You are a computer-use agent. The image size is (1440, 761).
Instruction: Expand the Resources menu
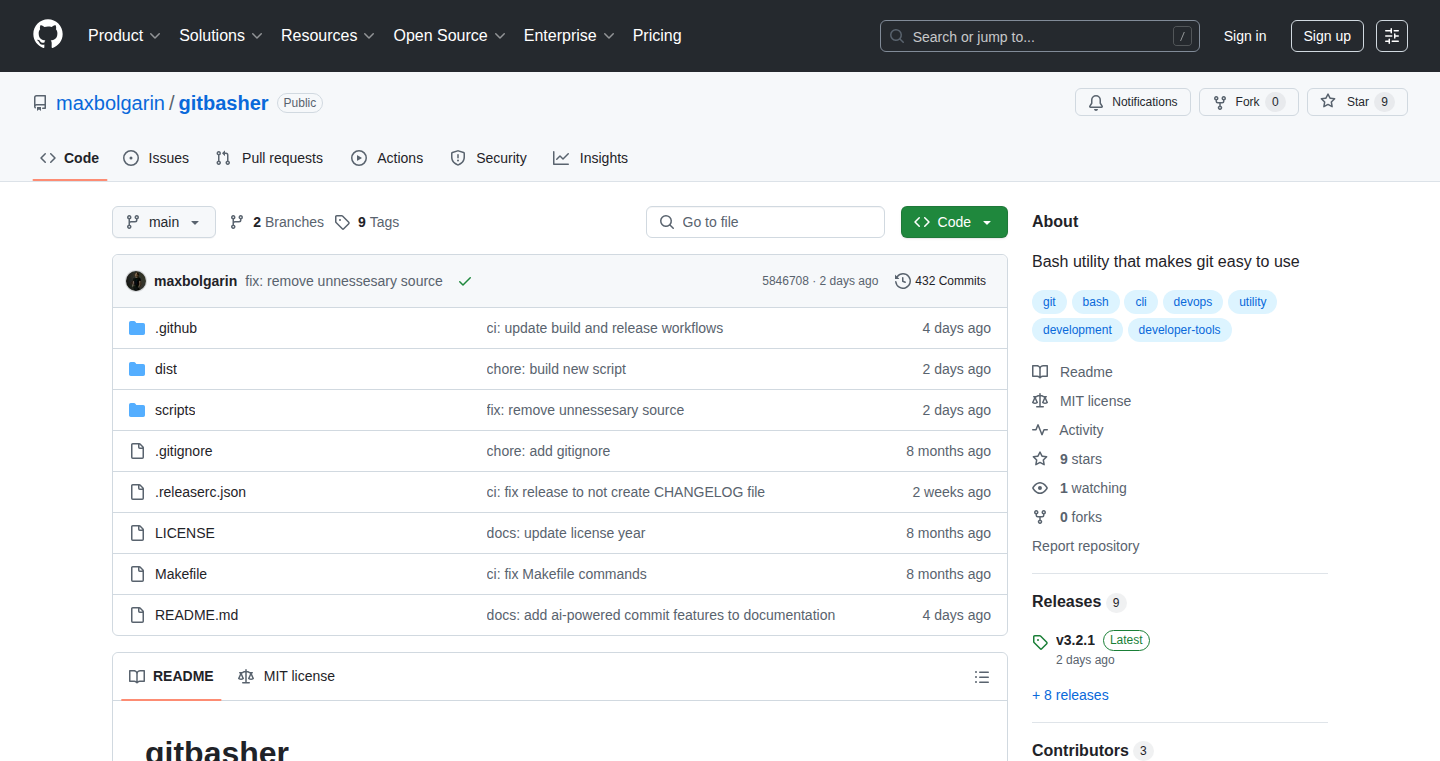point(328,35)
